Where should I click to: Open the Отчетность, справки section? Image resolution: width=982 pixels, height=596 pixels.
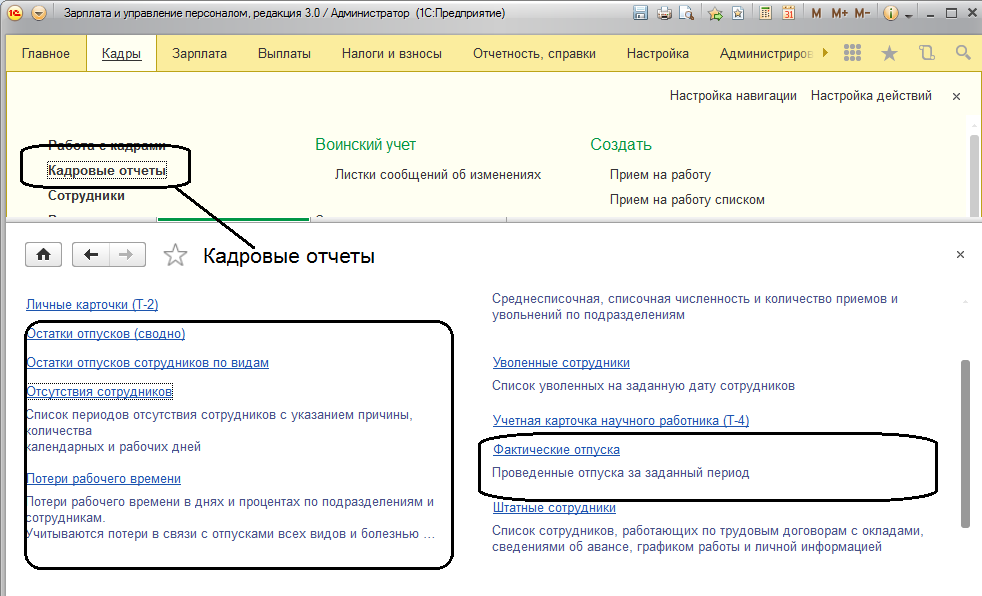click(534, 53)
